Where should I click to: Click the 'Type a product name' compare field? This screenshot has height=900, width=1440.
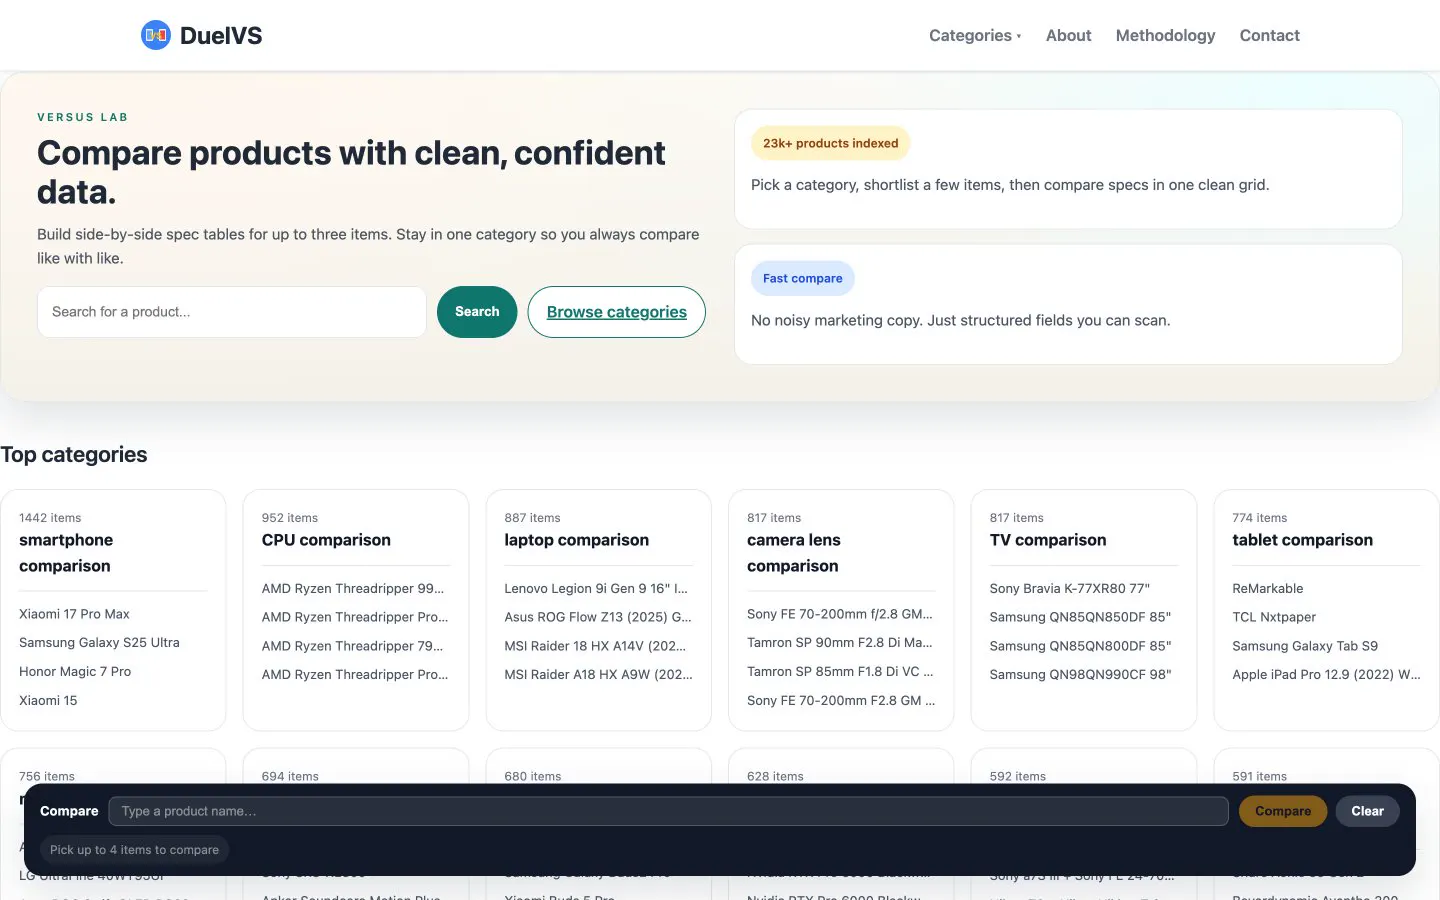668,811
